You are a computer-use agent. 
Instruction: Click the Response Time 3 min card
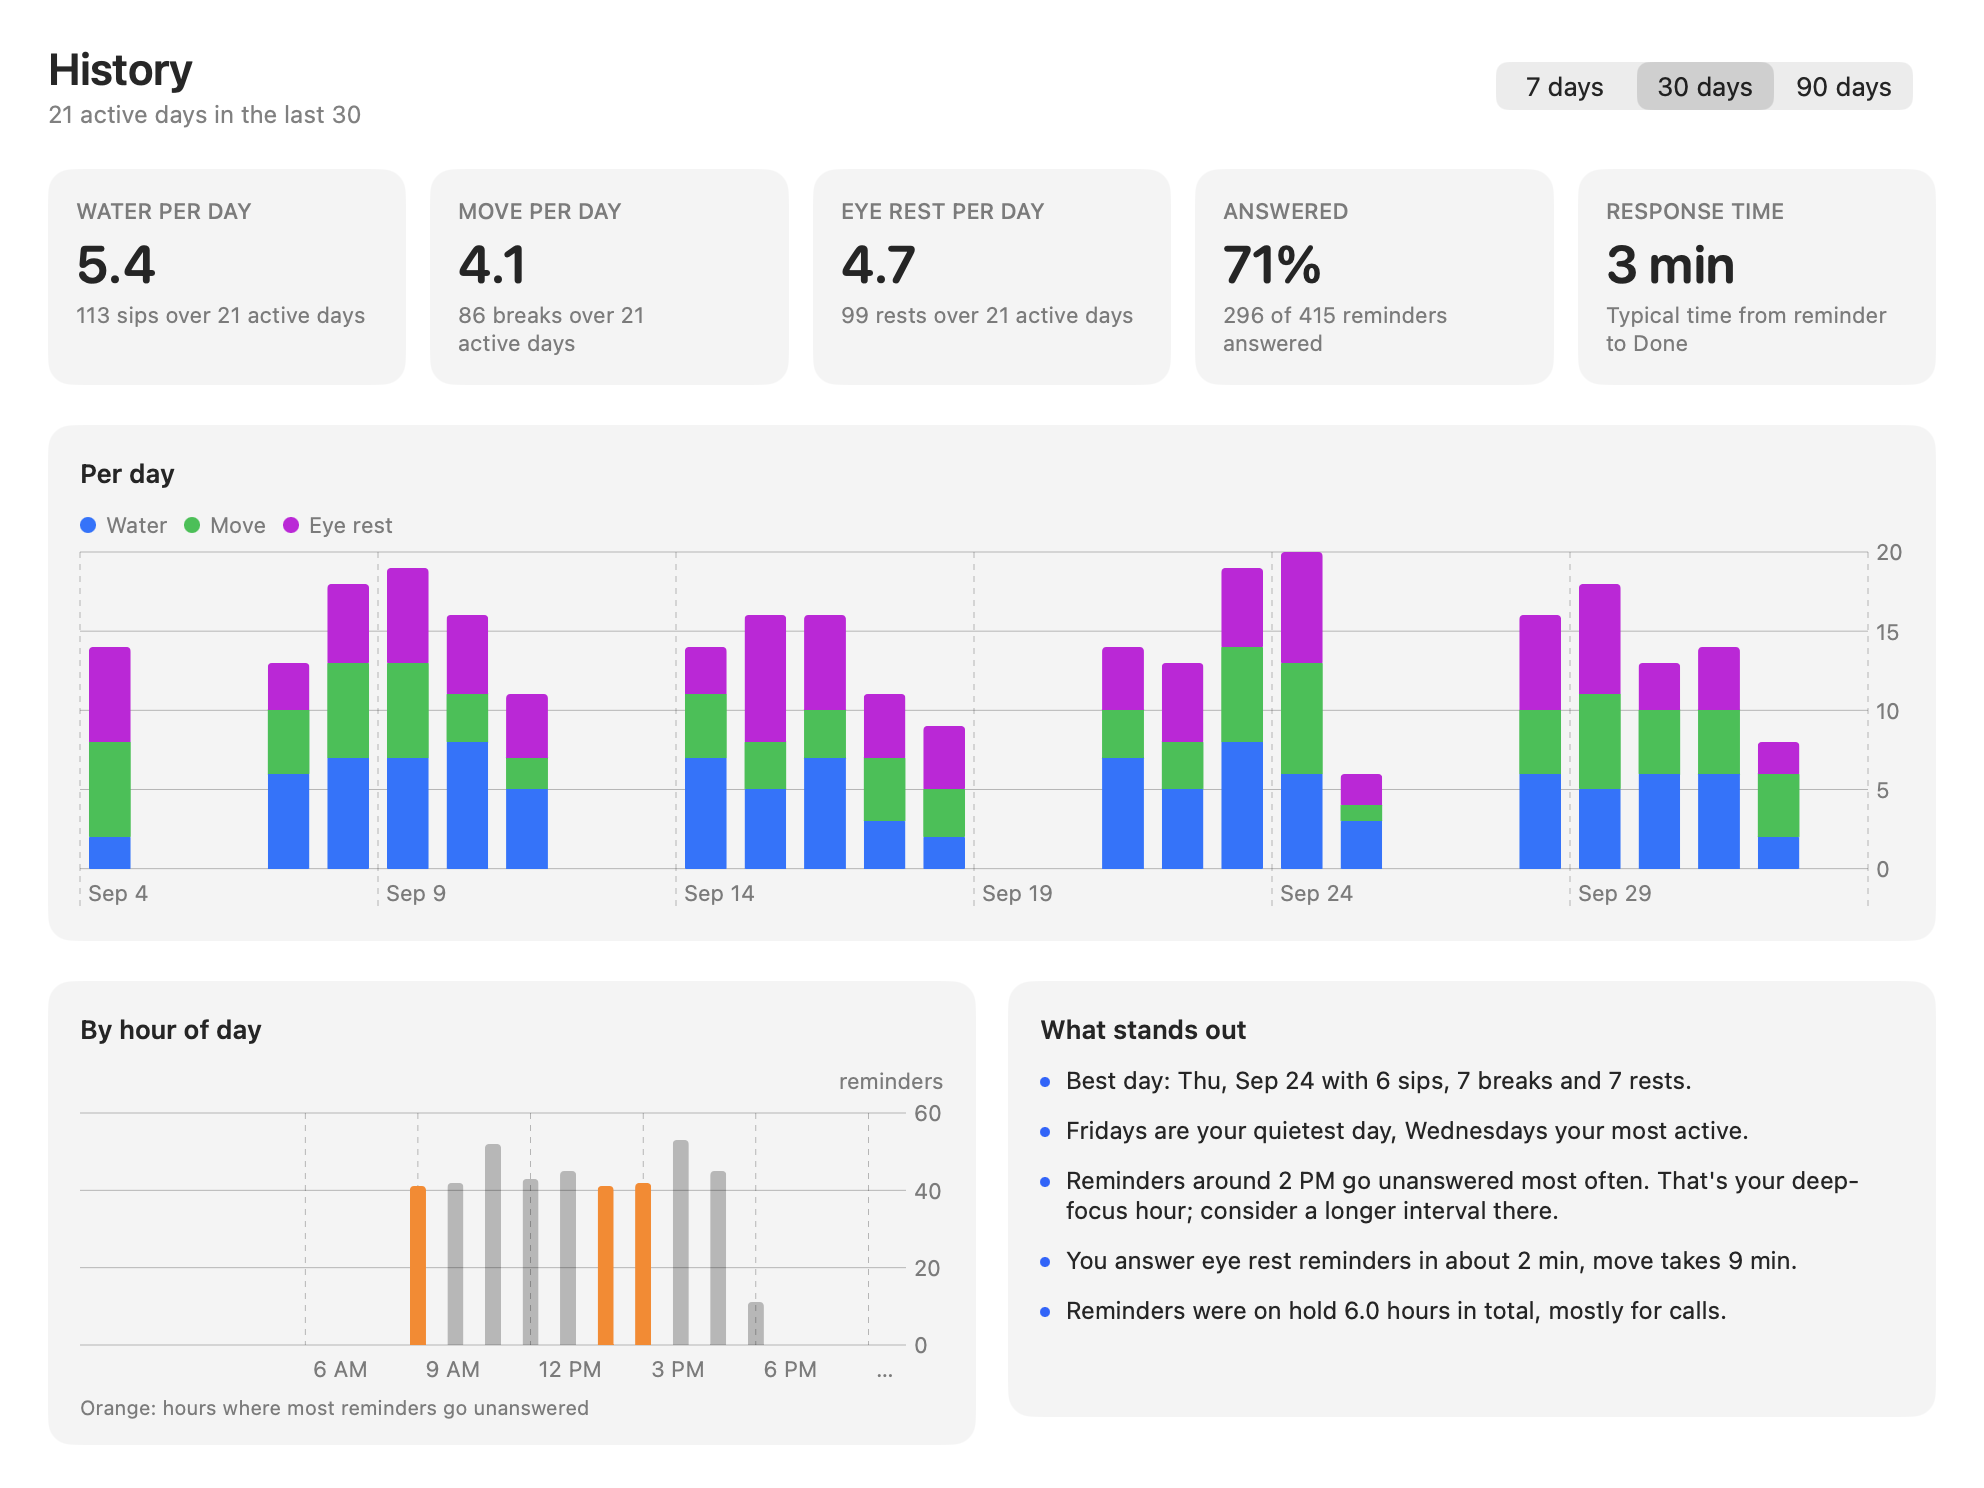click(x=1756, y=277)
